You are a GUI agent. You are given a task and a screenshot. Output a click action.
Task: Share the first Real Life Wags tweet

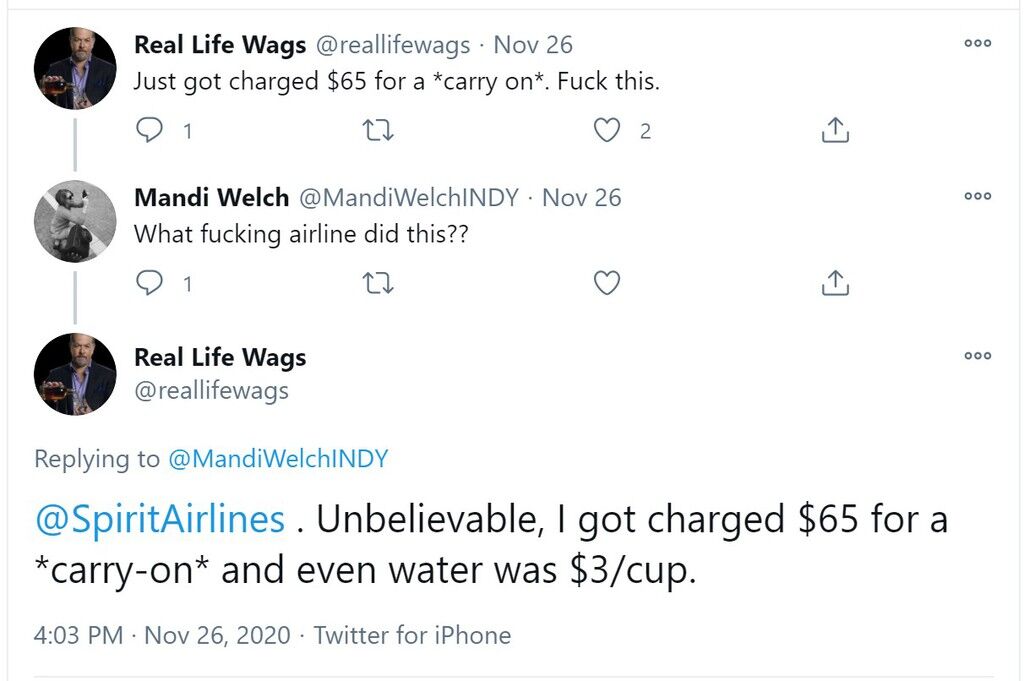point(835,130)
